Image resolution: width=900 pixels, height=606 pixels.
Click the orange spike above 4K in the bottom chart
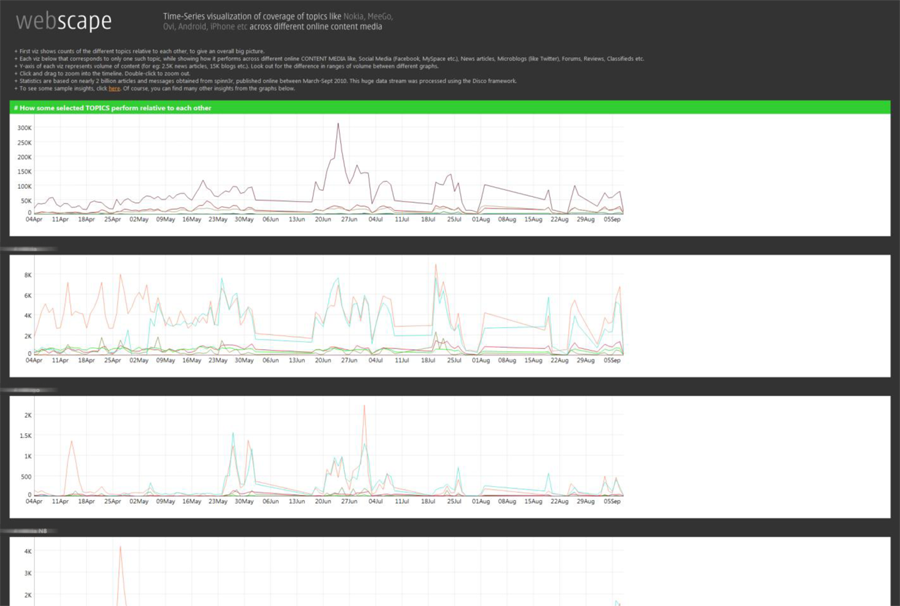tap(121, 546)
